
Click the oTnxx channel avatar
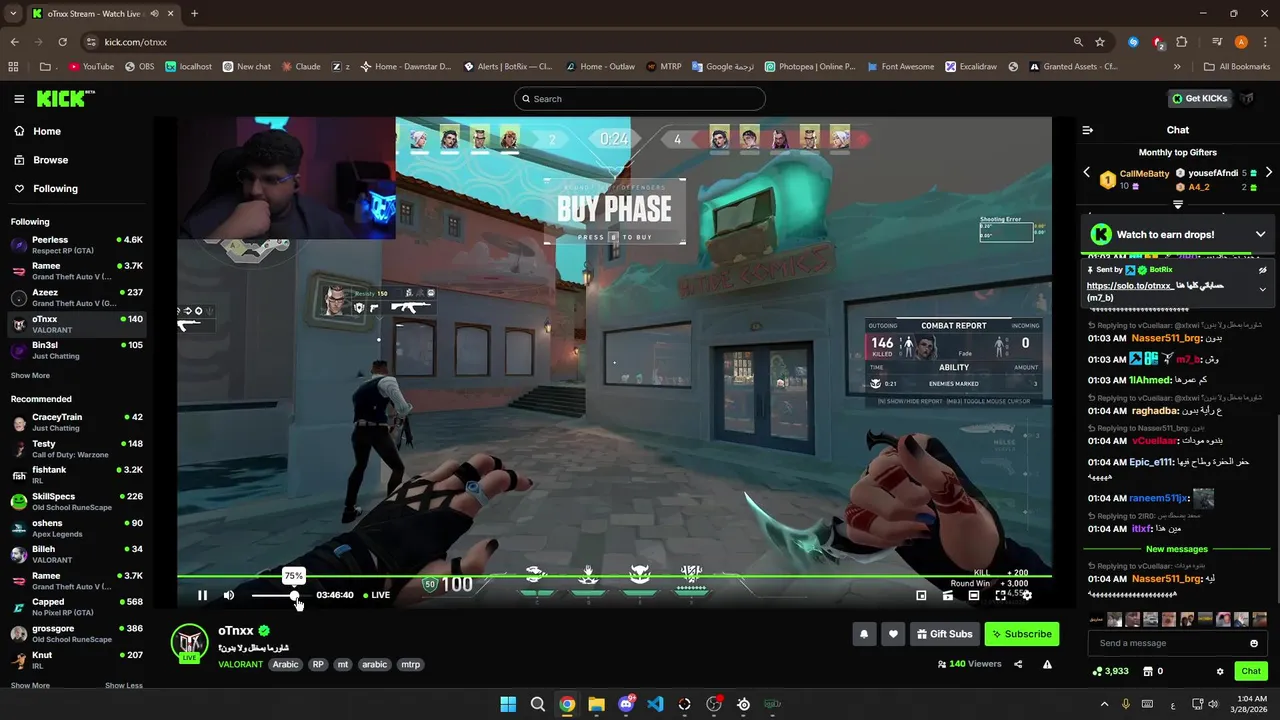click(189, 642)
